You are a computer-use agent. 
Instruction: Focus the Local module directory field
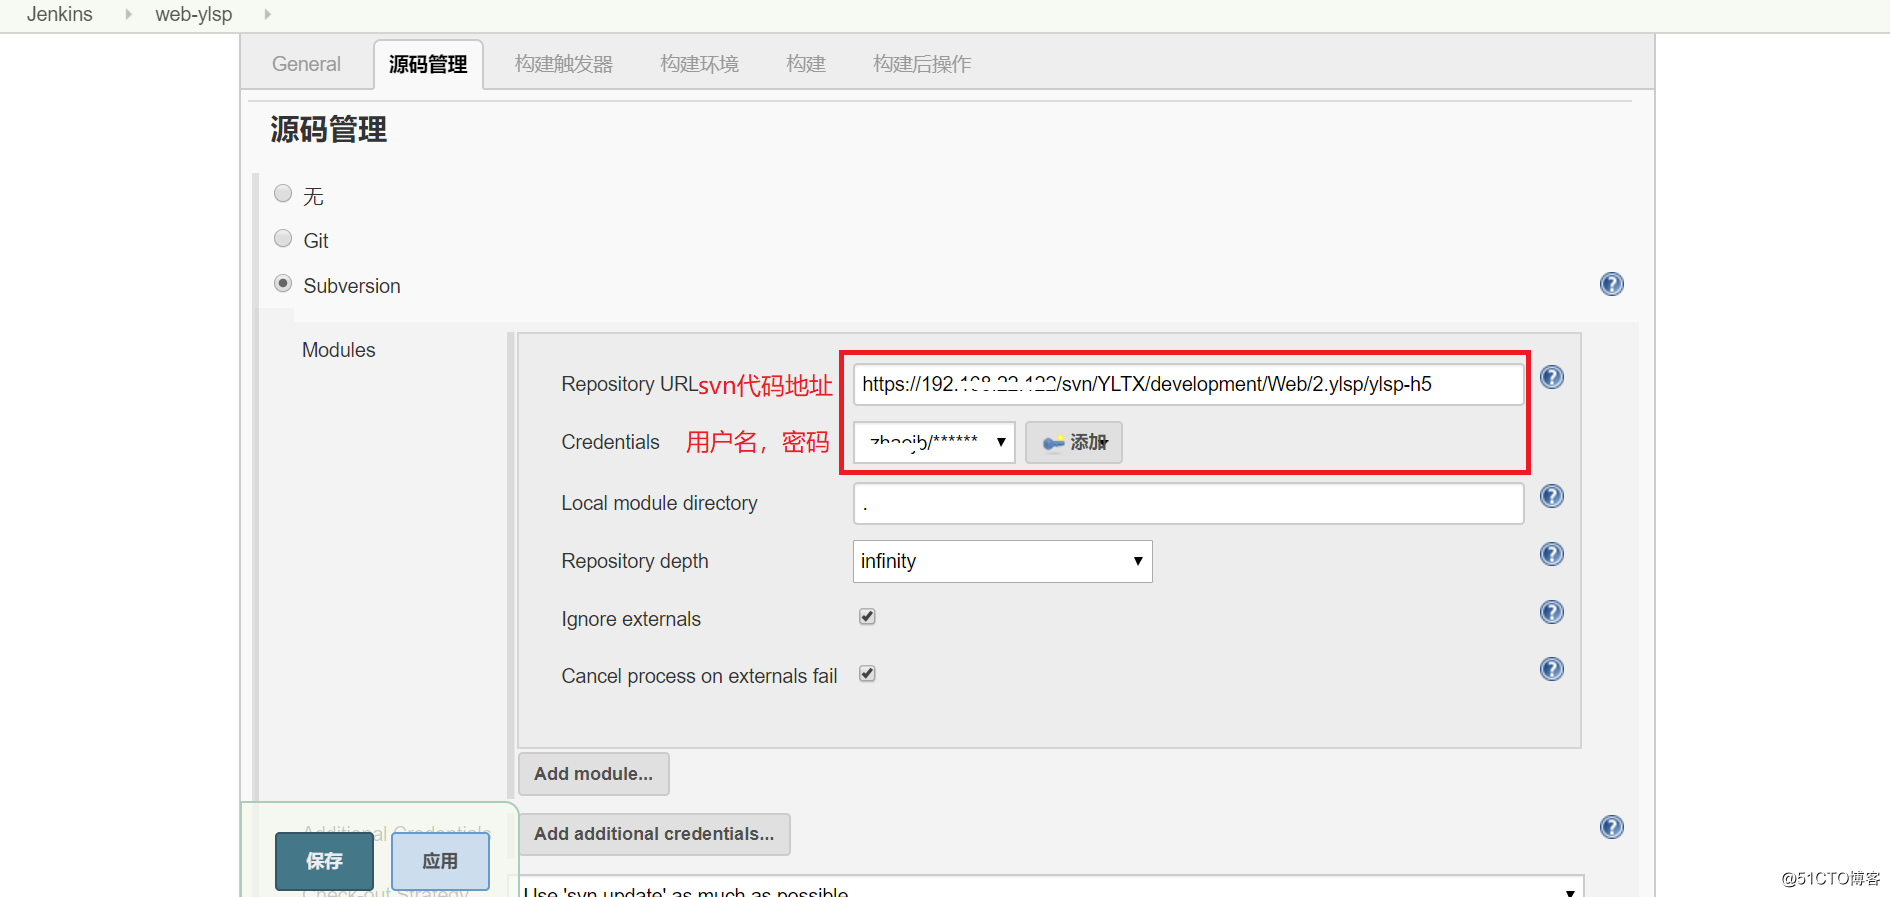(x=1188, y=503)
